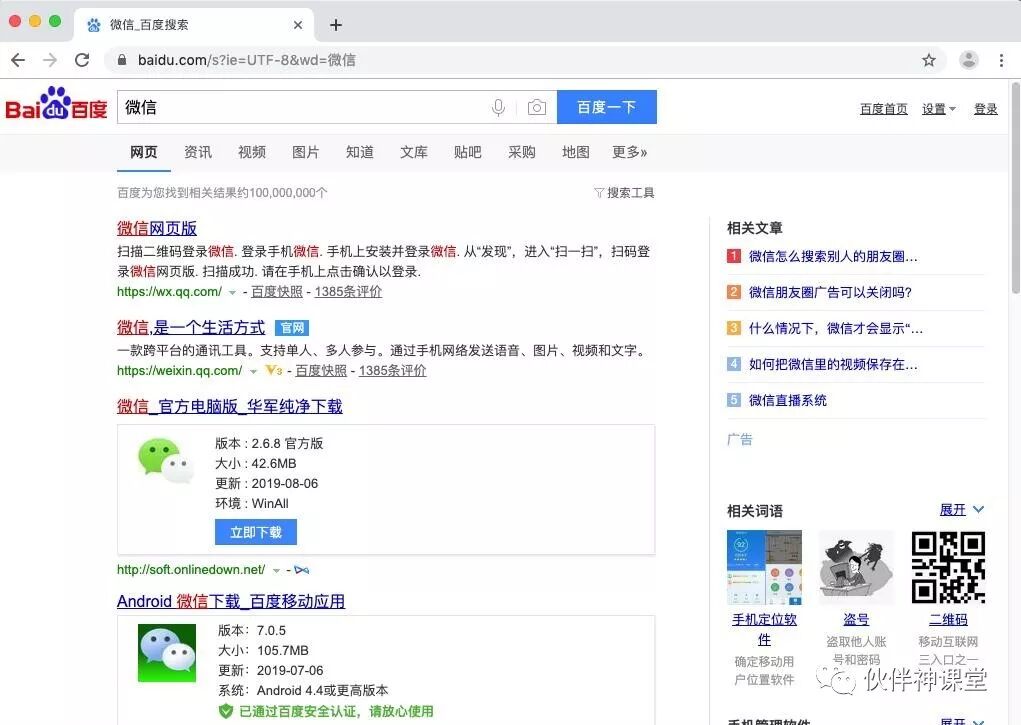1021x725 pixels.
Task: Click the WeChat green logo in 华军 result
Action: (x=166, y=461)
